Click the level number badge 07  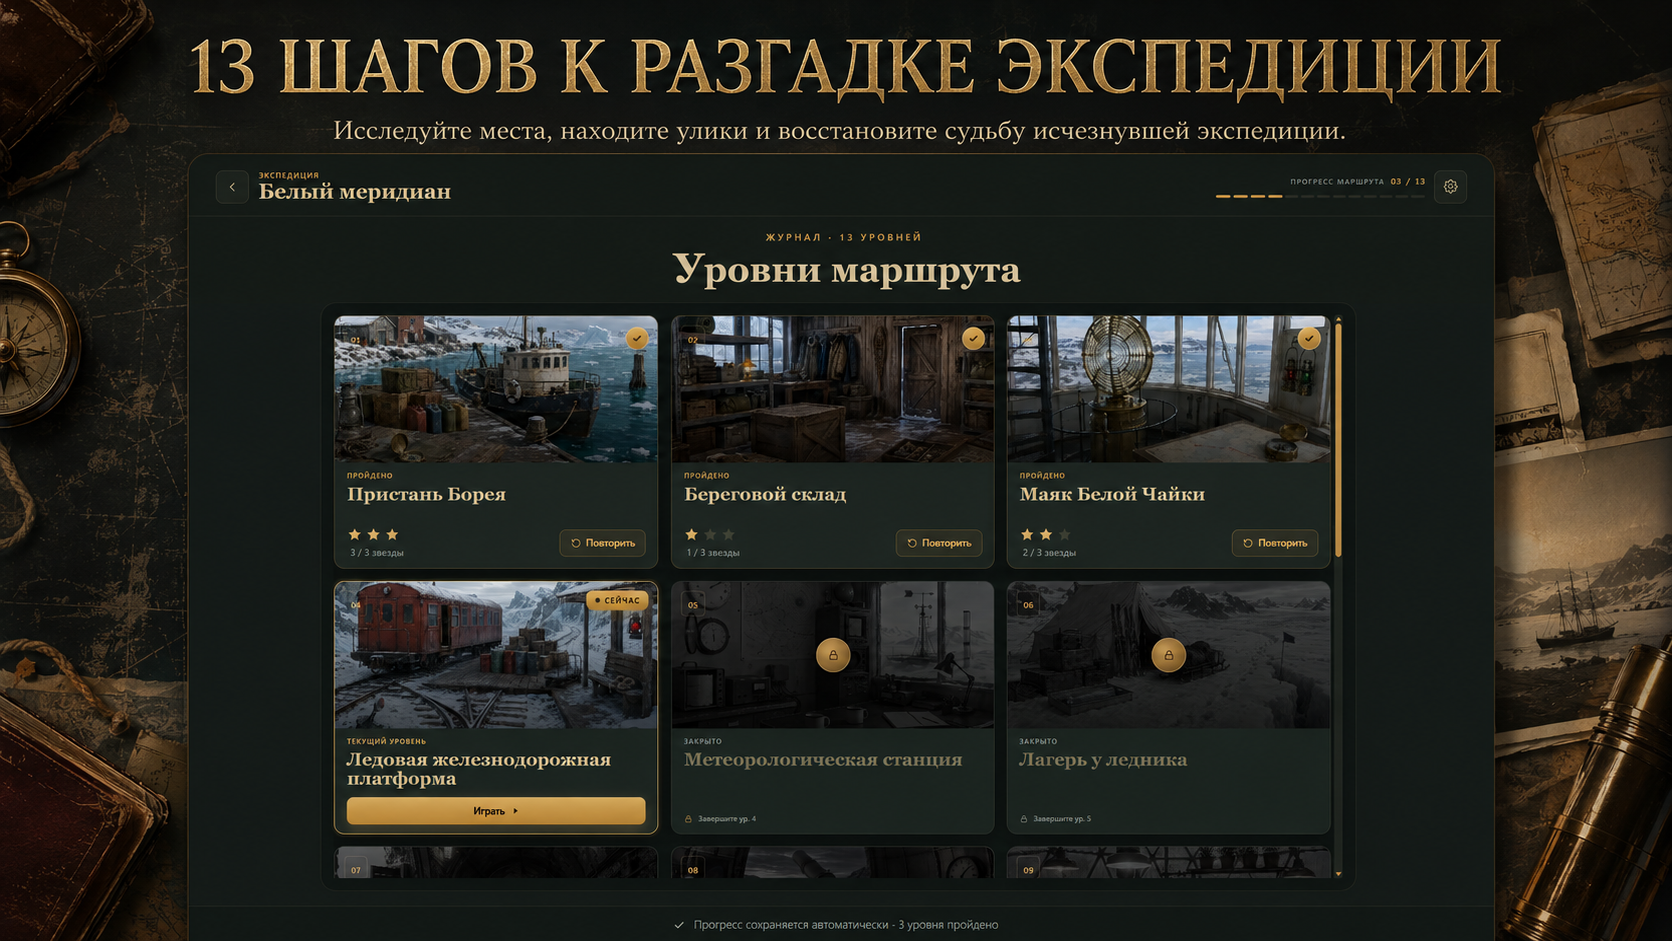[x=356, y=870]
